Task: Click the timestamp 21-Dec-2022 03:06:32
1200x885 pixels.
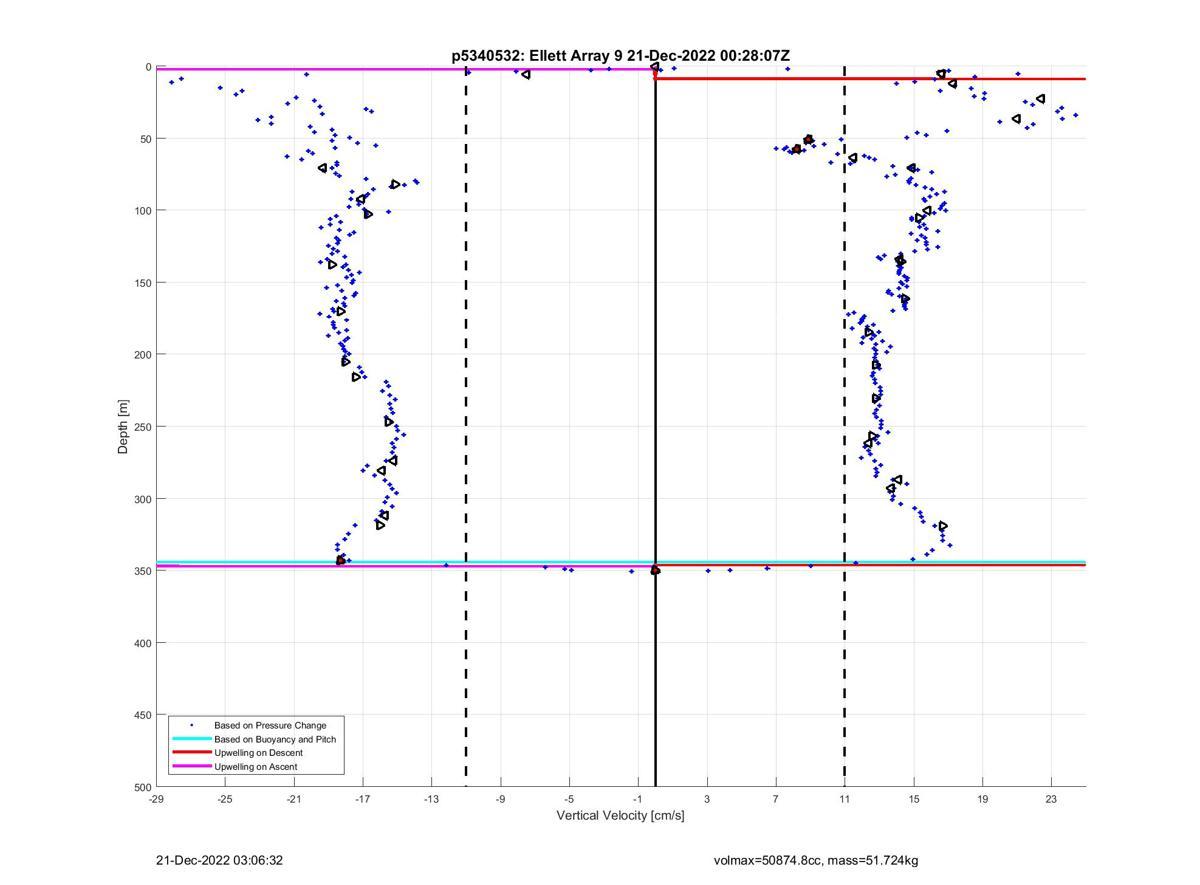Action: pos(219,860)
